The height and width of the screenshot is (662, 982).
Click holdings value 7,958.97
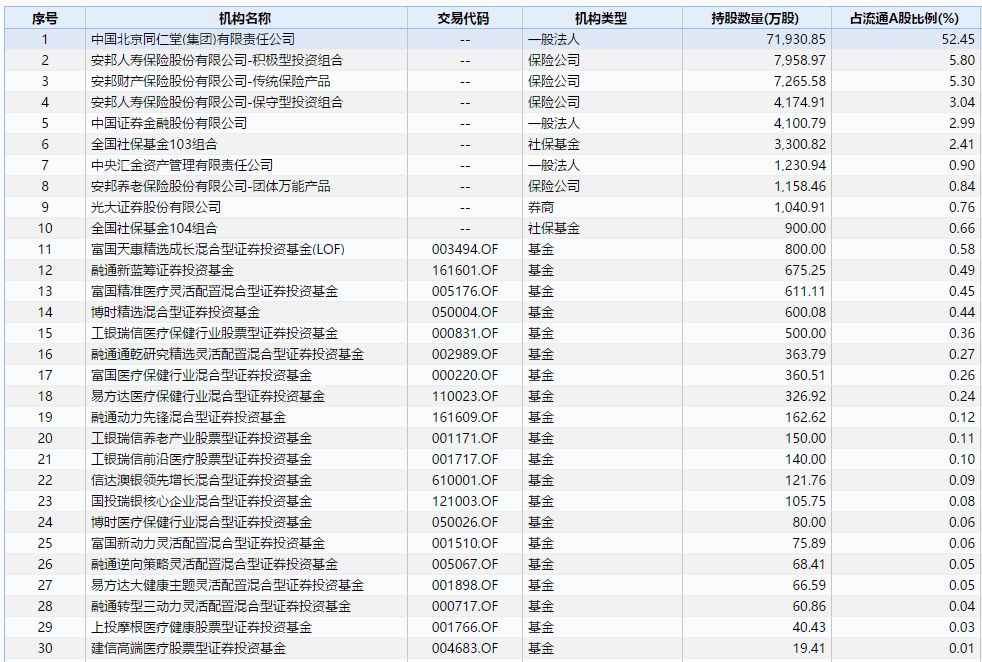[x=800, y=60]
